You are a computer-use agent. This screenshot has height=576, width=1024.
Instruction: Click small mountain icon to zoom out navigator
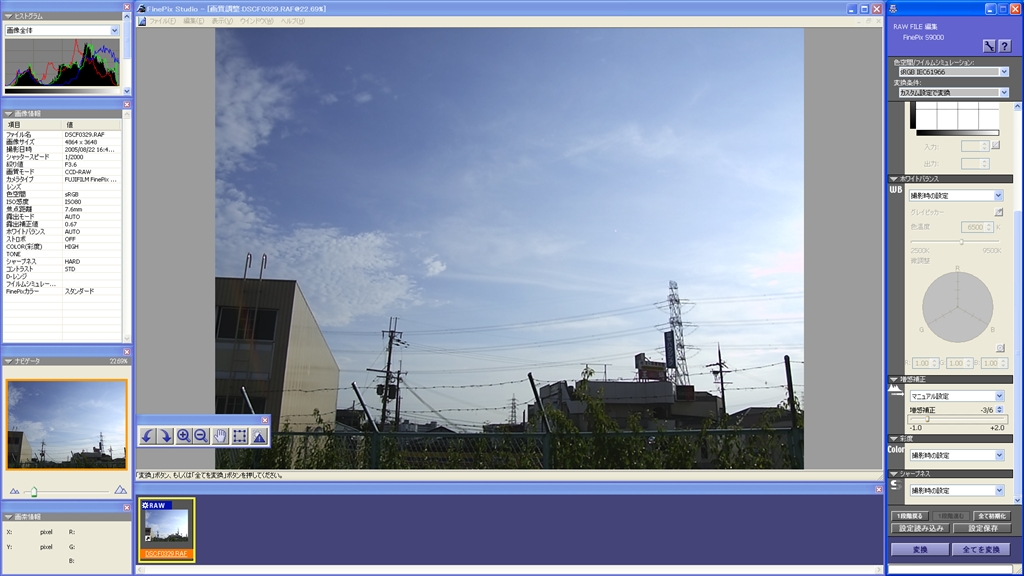[x=14, y=490]
